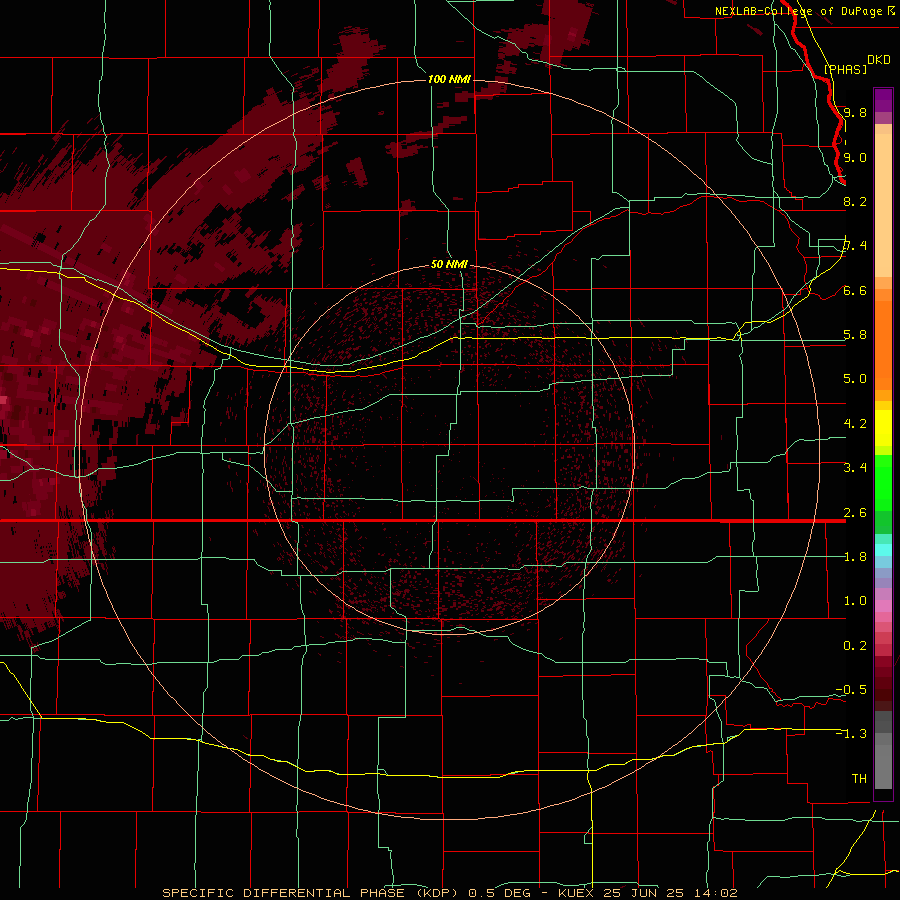
Task: Click the 4.2 scale value
Action: click(855, 424)
